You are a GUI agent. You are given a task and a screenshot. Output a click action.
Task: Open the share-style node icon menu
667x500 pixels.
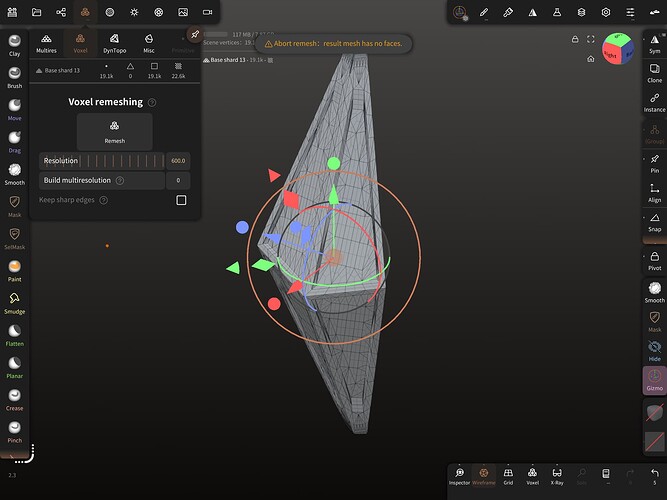61,12
